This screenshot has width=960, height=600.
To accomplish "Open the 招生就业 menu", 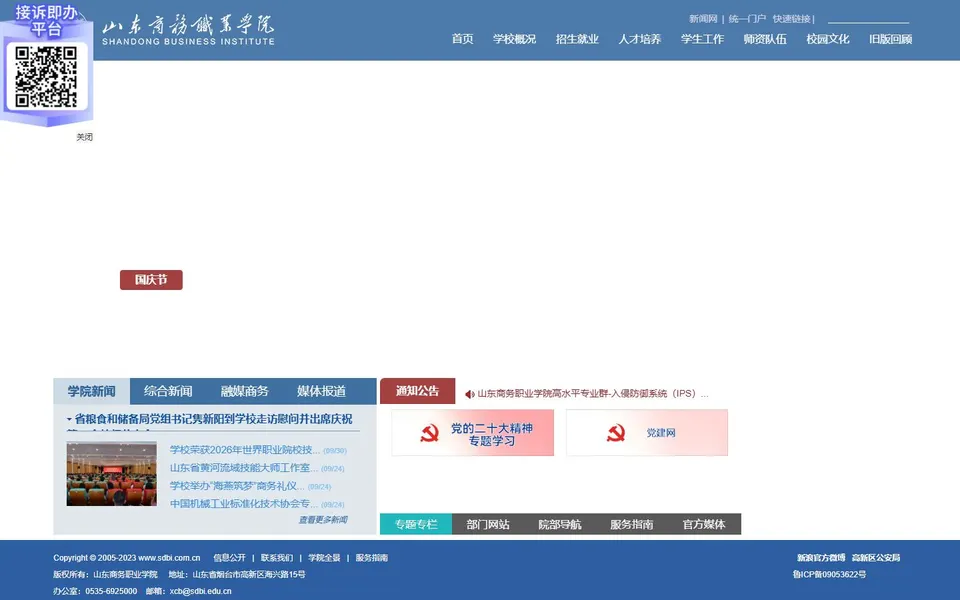I will (x=577, y=39).
